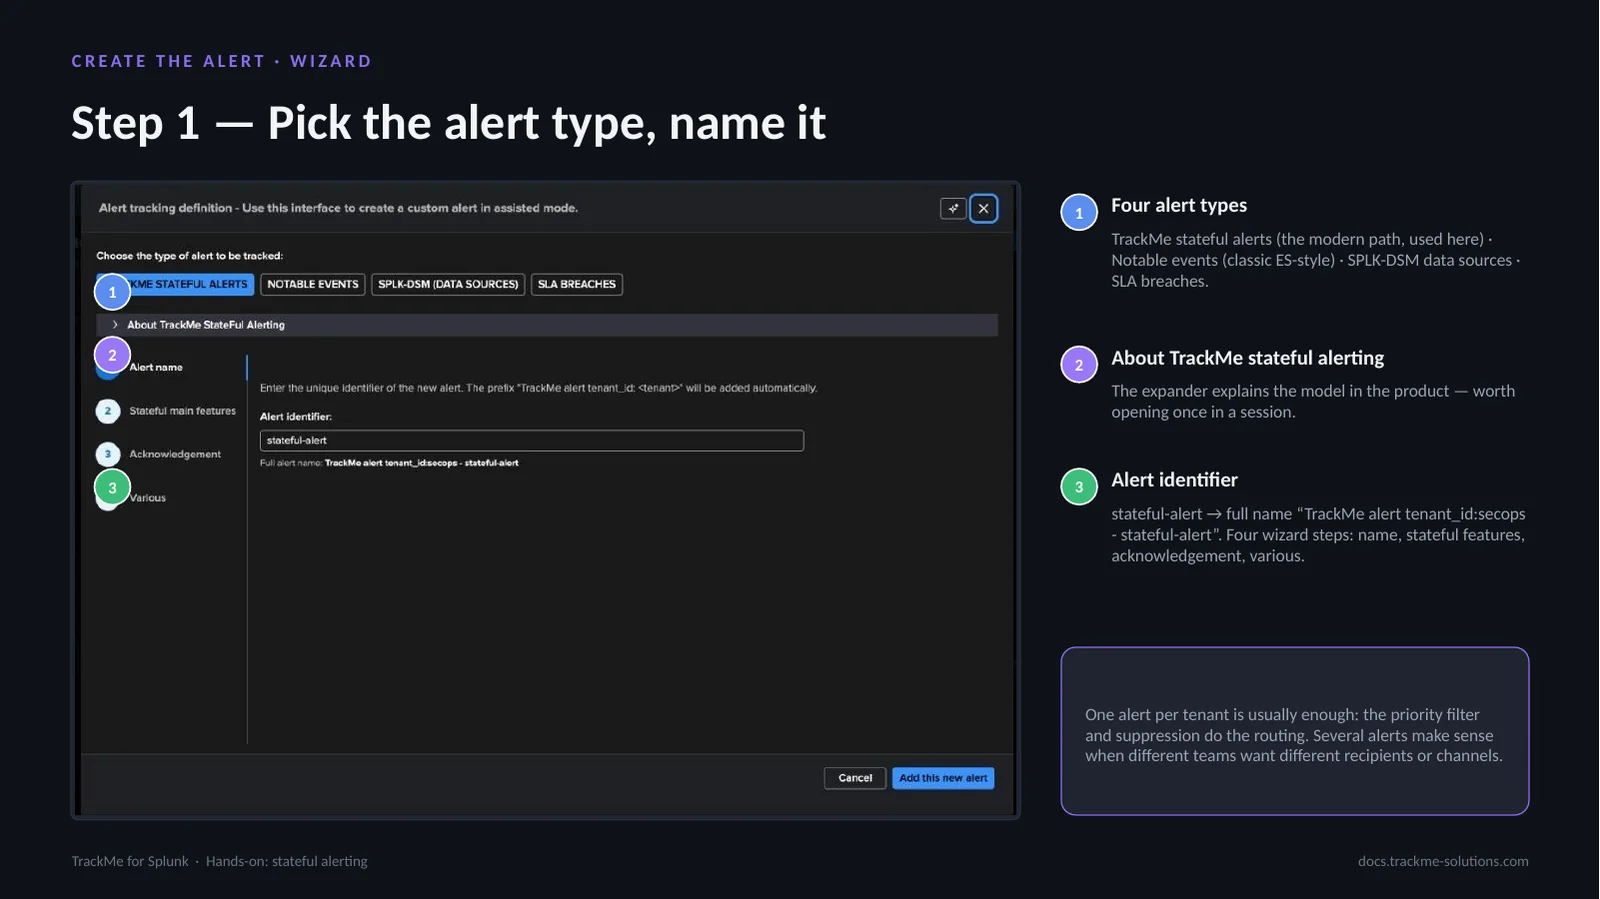
Task: Click the Alert identifier input field
Action: pyautogui.click(x=532, y=440)
